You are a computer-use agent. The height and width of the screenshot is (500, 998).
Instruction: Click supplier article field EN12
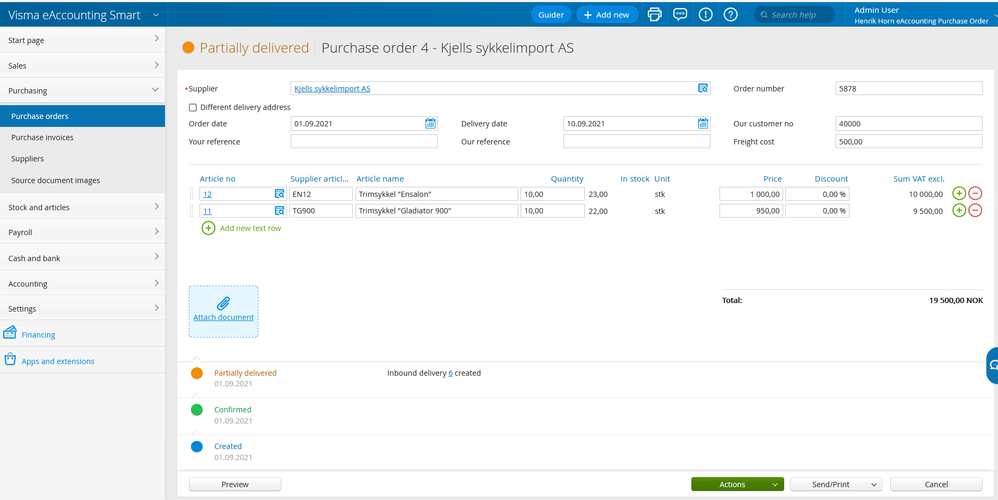click(x=321, y=194)
